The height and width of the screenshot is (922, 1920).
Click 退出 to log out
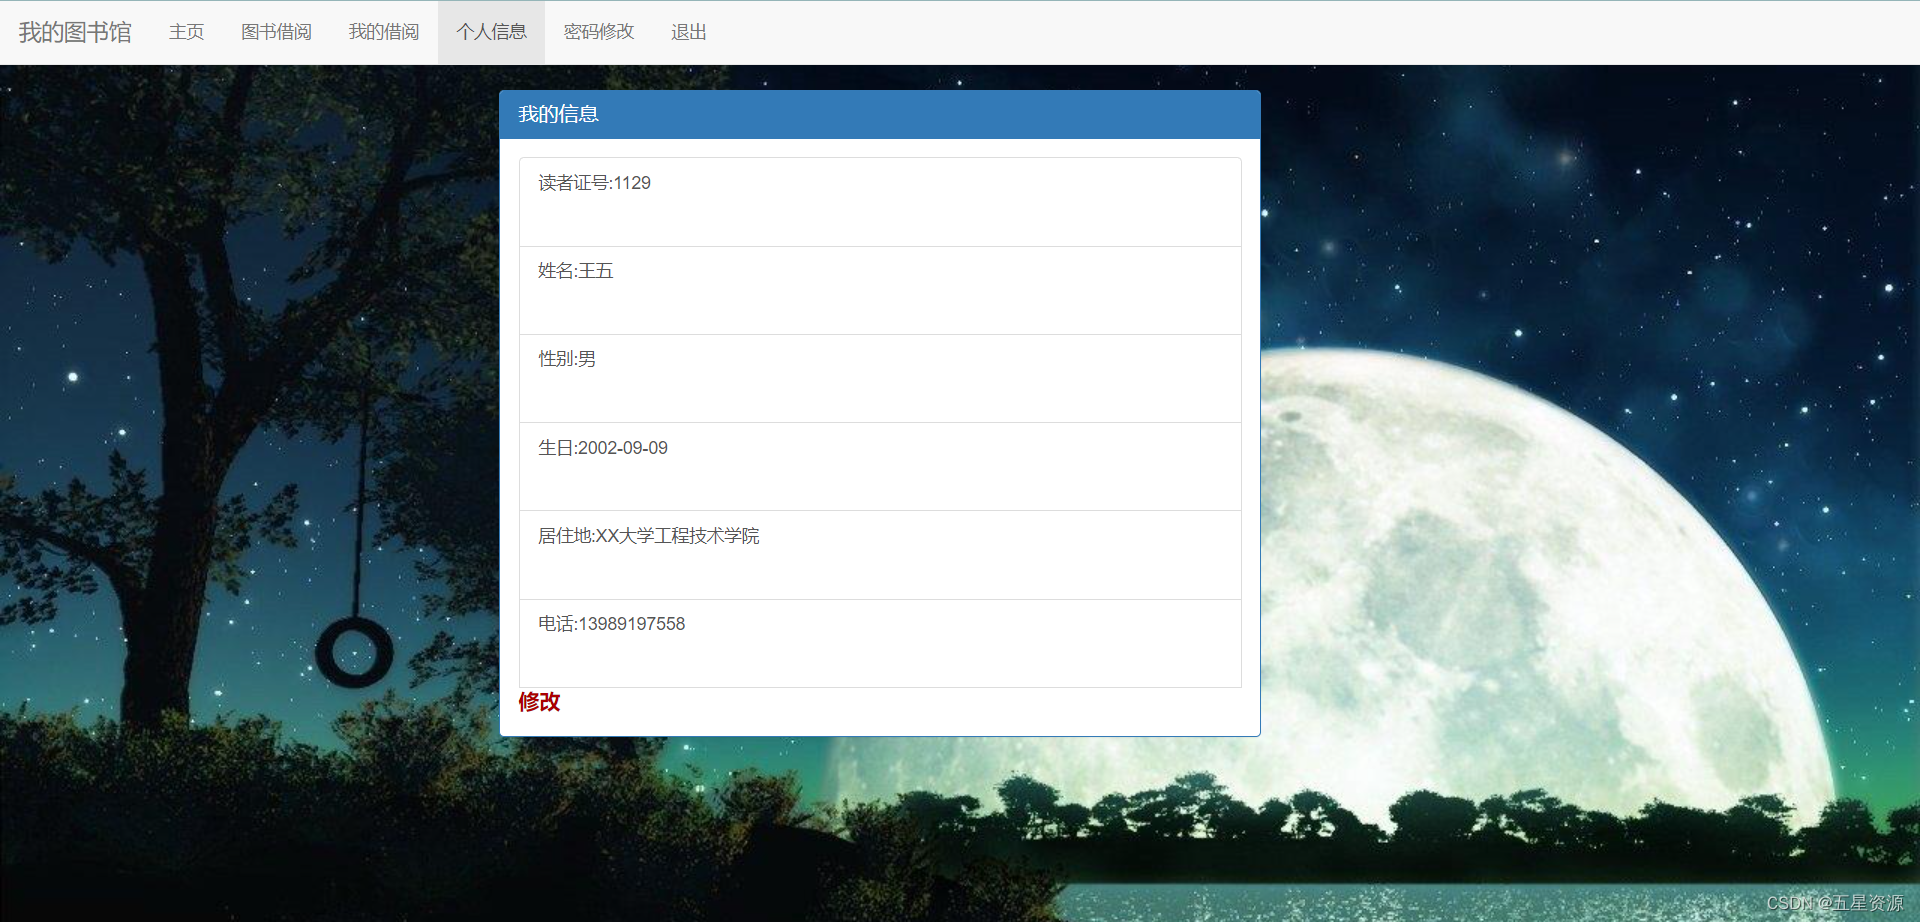(x=689, y=32)
